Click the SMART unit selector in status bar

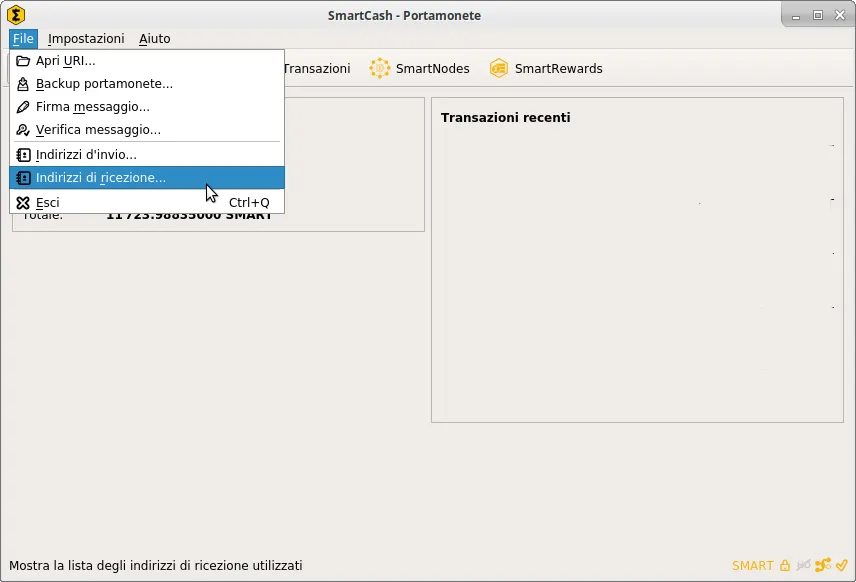click(x=752, y=566)
